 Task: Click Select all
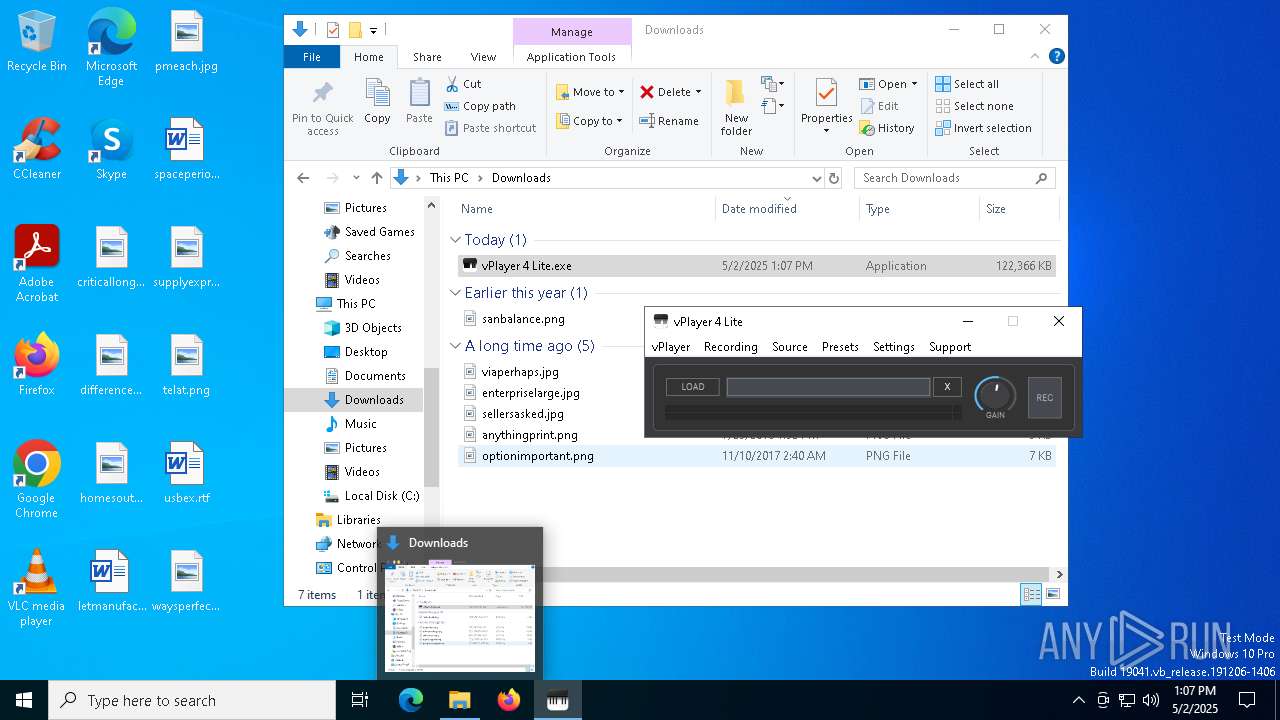pos(967,84)
